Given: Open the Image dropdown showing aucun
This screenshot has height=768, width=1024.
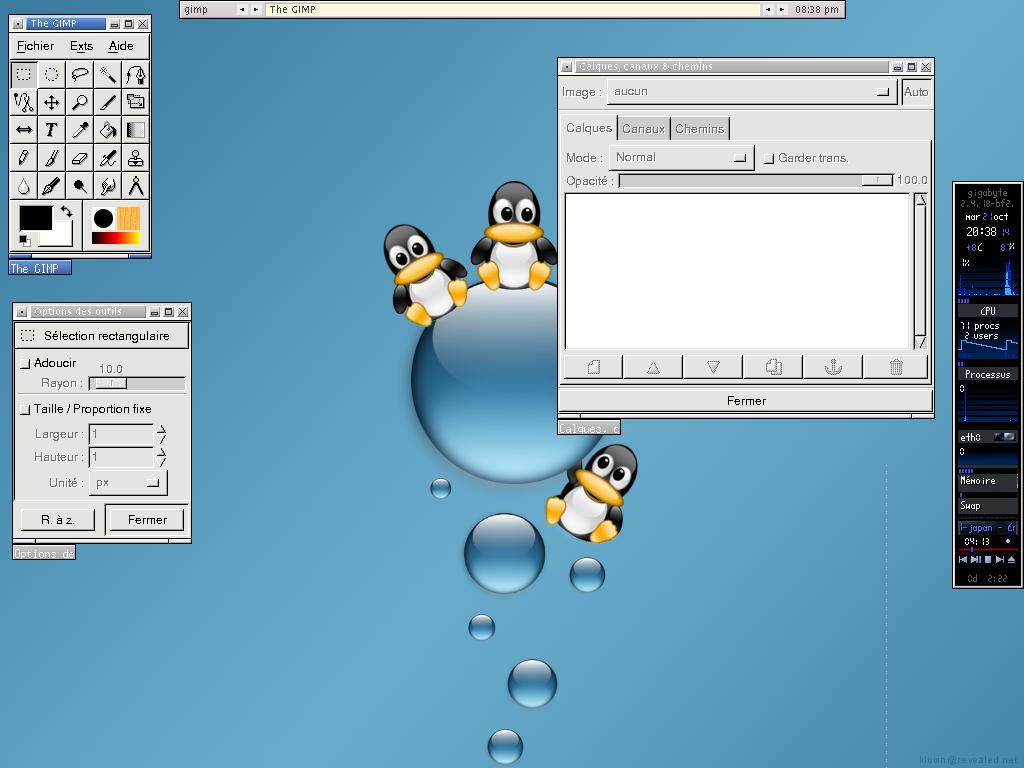Looking at the screenshot, I should pos(752,91).
